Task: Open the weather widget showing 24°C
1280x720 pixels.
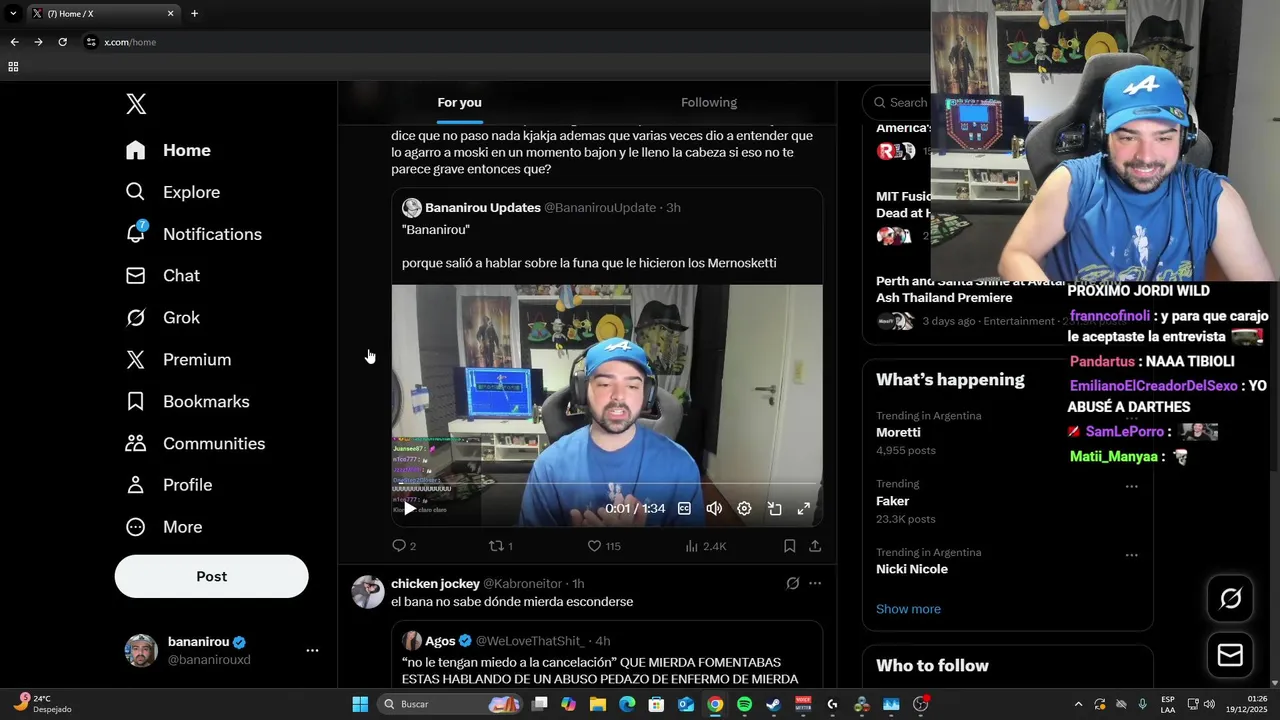Action: (41, 703)
